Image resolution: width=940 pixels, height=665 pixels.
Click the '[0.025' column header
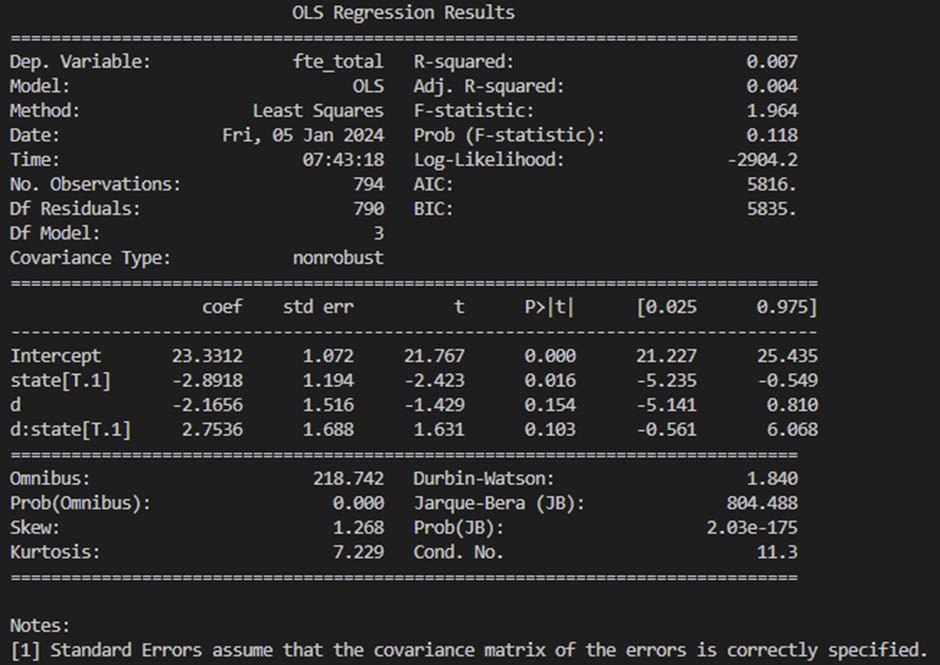(667, 307)
